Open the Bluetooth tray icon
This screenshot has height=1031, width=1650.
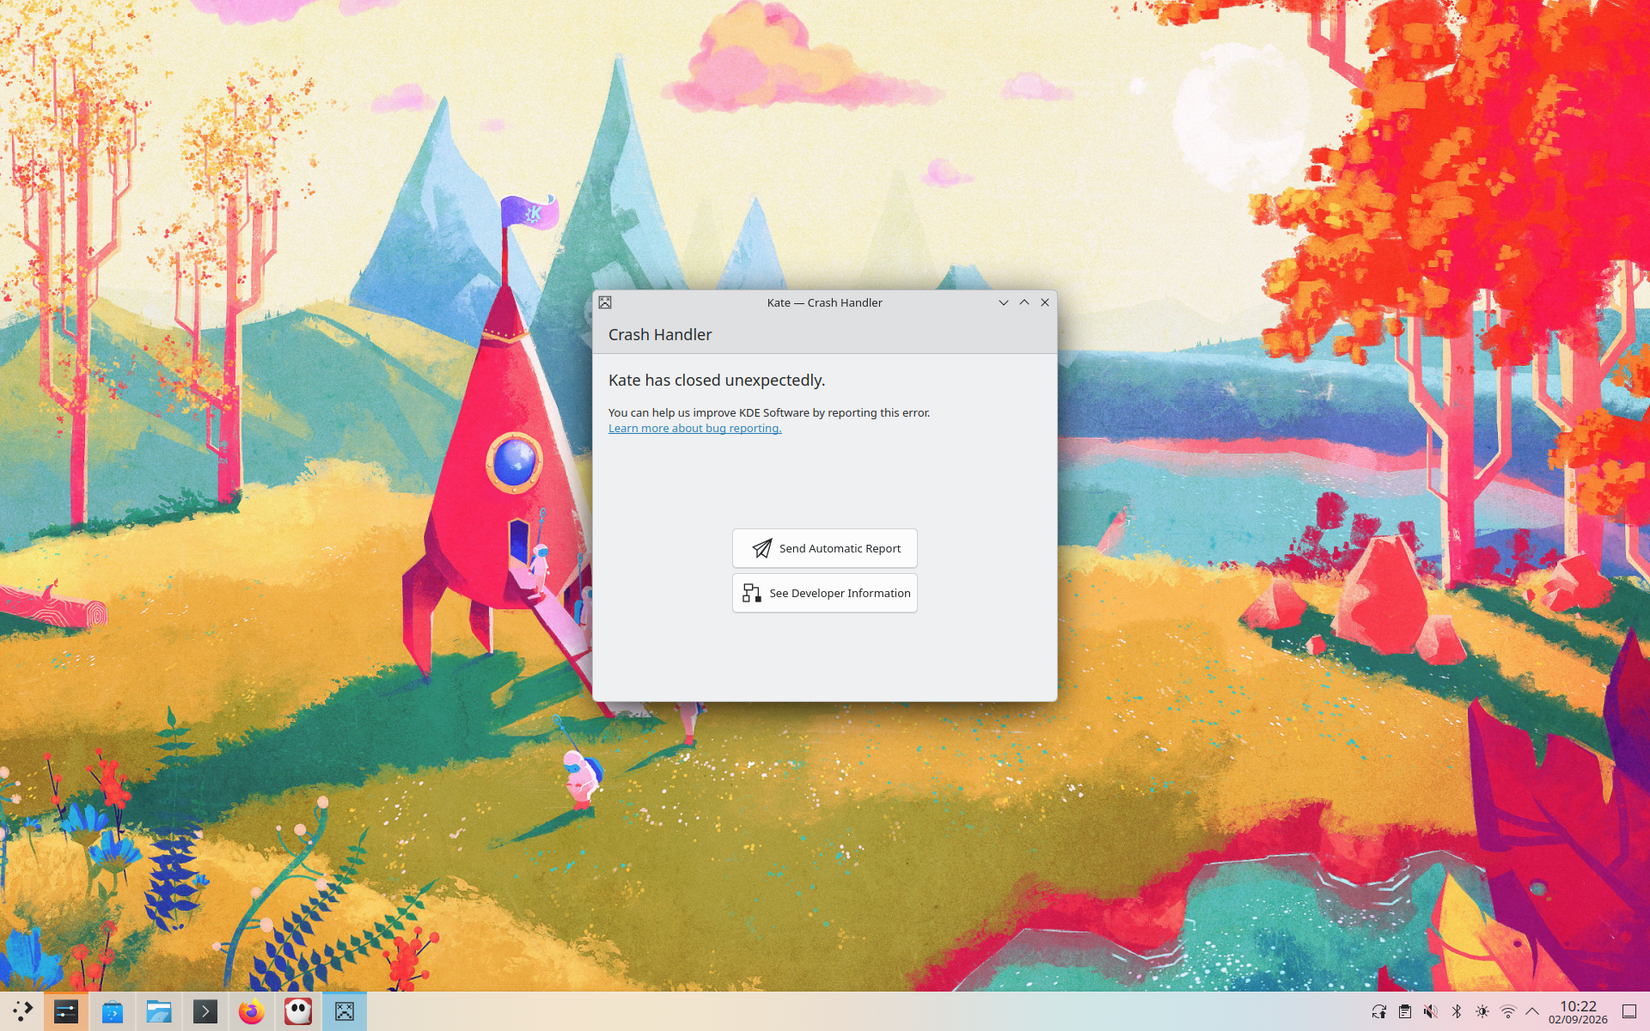(1457, 1012)
